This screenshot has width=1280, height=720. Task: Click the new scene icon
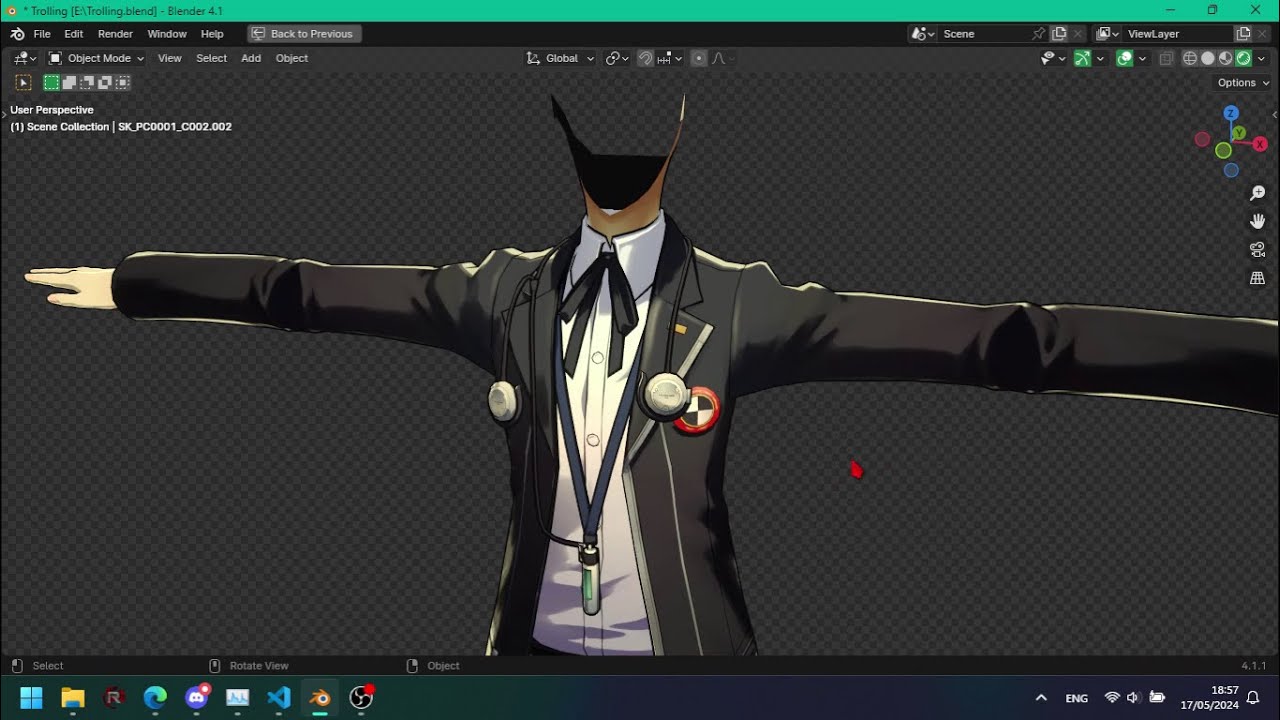click(x=1060, y=34)
